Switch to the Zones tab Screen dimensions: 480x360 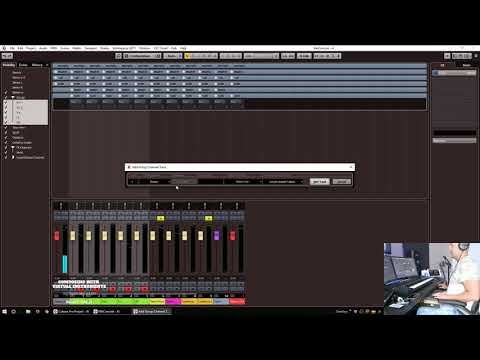(x=23, y=65)
